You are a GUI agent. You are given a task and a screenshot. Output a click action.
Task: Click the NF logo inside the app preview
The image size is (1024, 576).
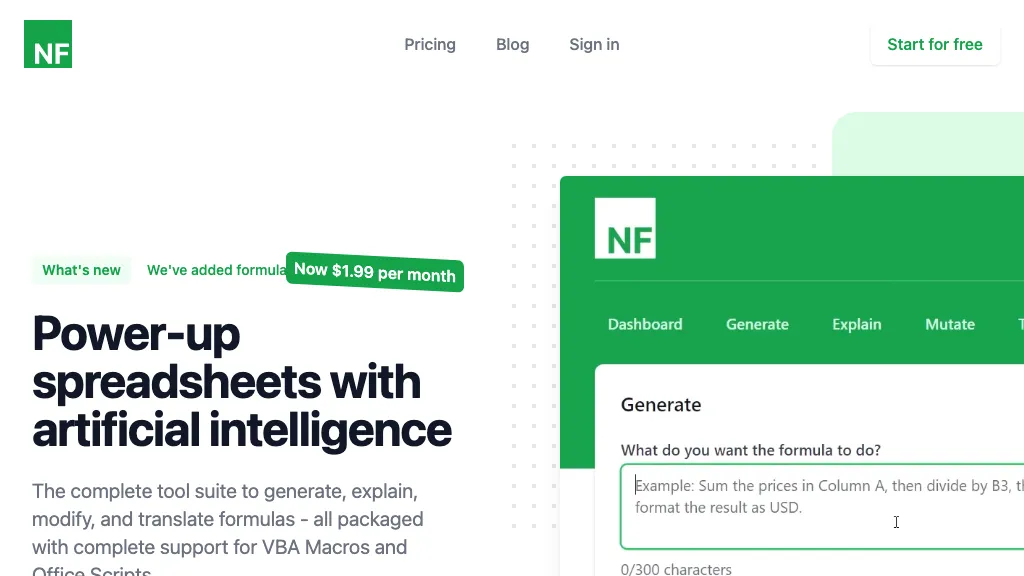[625, 228]
